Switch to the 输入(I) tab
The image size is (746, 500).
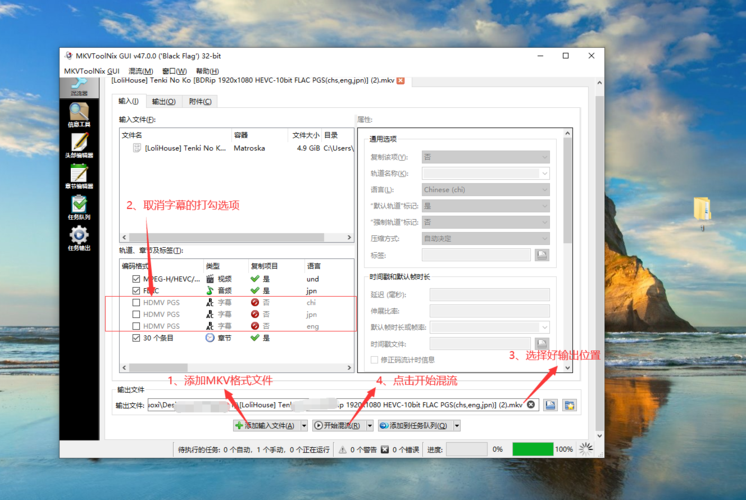[x=128, y=101]
